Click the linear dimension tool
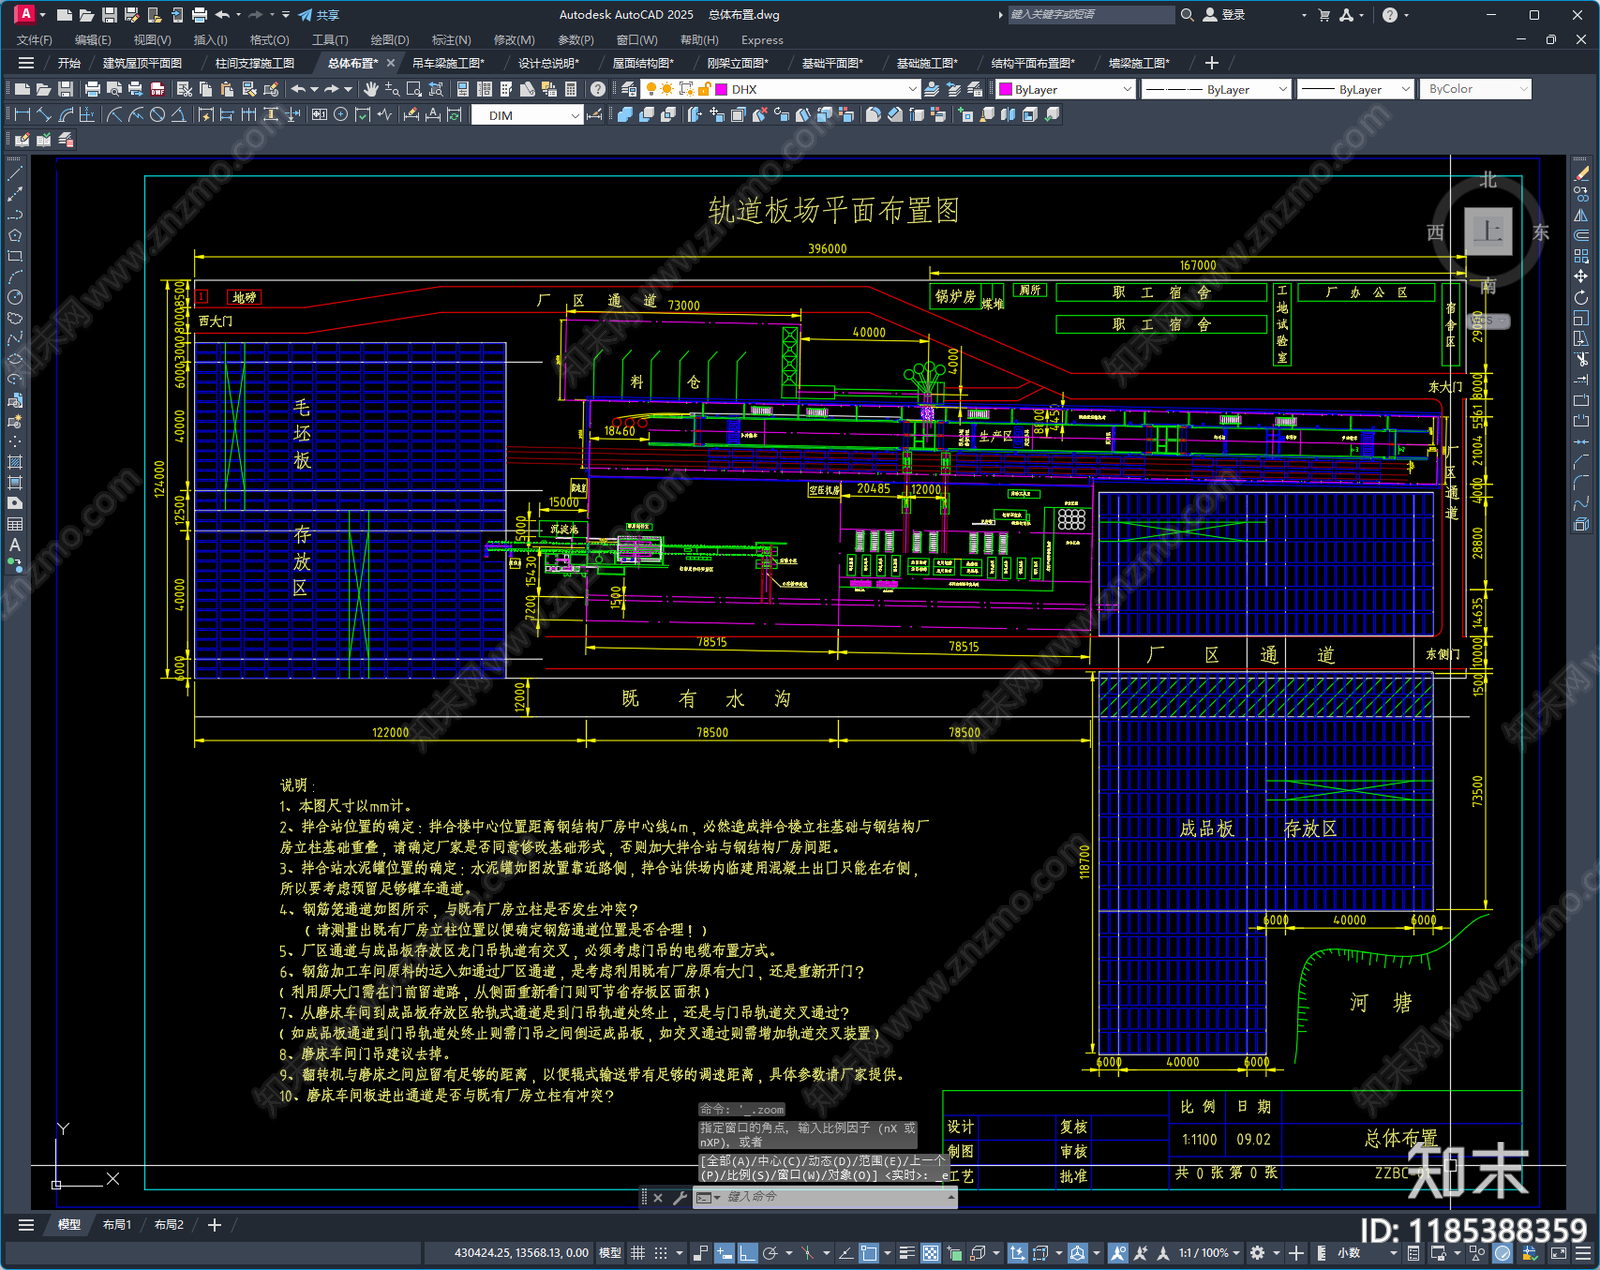Screen dimensions: 1600x1270 22,115
